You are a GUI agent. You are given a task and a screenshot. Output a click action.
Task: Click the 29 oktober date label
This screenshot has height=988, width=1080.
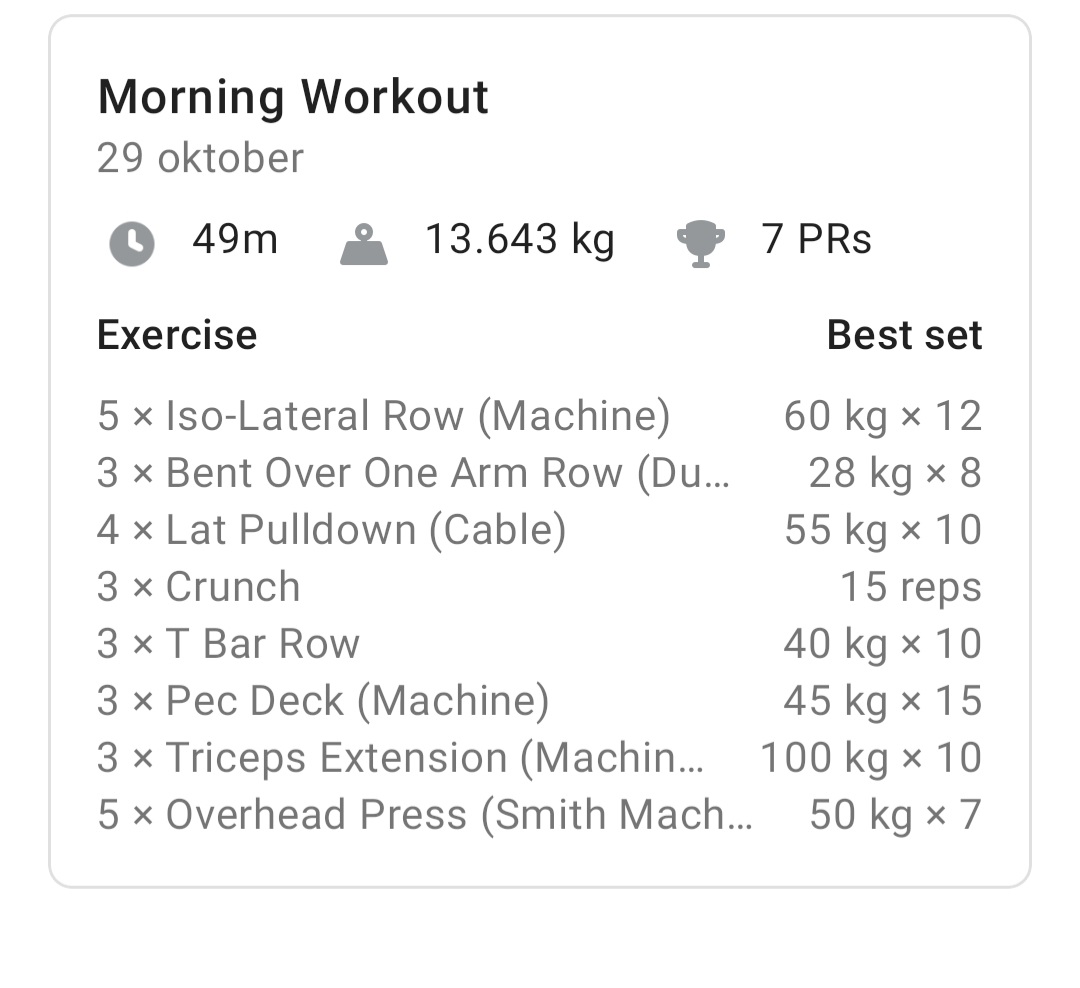pos(200,157)
